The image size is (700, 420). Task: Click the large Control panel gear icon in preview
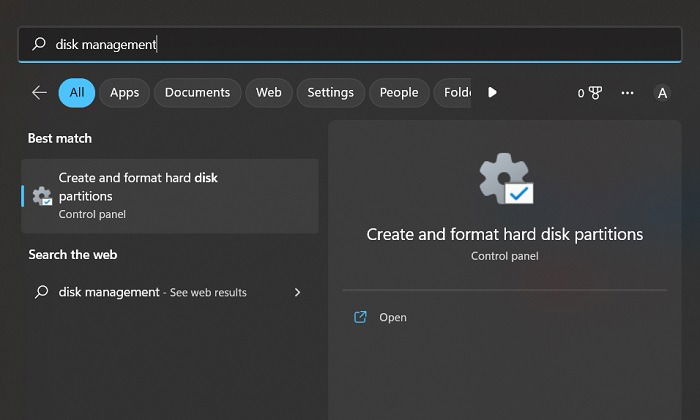coord(506,179)
